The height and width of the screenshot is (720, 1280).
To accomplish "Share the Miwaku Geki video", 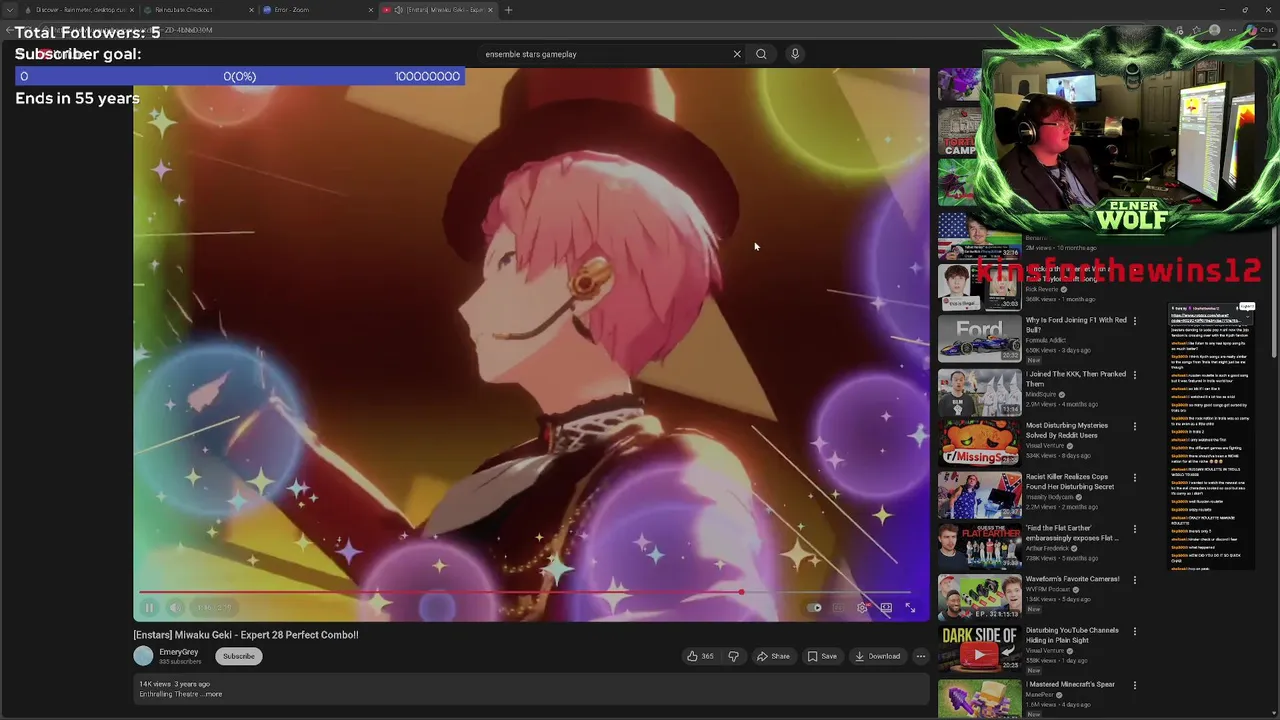I will tap(773, 656).
